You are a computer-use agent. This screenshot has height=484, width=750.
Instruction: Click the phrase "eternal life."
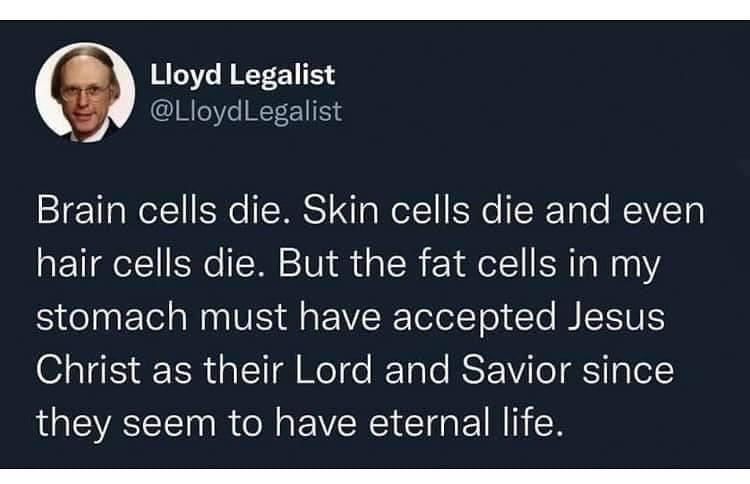tap(464, 423)
